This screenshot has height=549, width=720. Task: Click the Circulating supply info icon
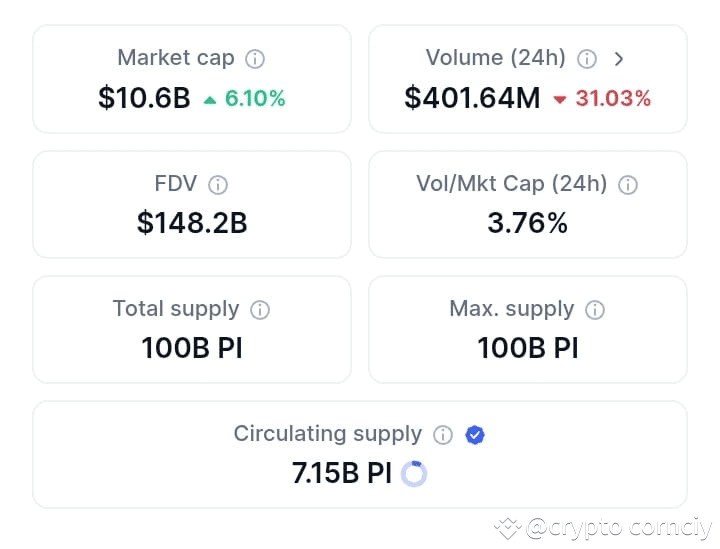(x=443, y=435)
